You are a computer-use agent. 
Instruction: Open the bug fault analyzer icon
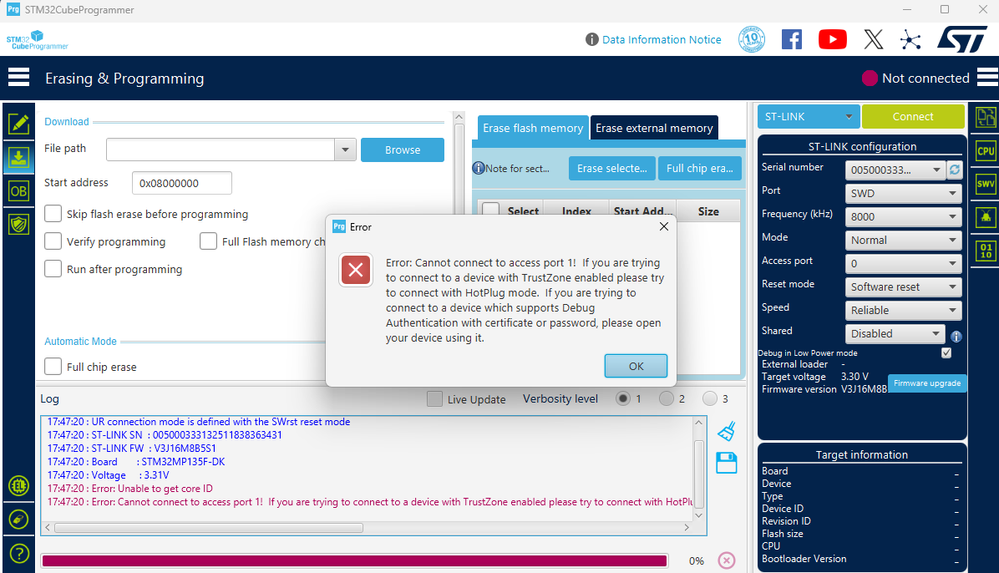(x=985, y=217)
